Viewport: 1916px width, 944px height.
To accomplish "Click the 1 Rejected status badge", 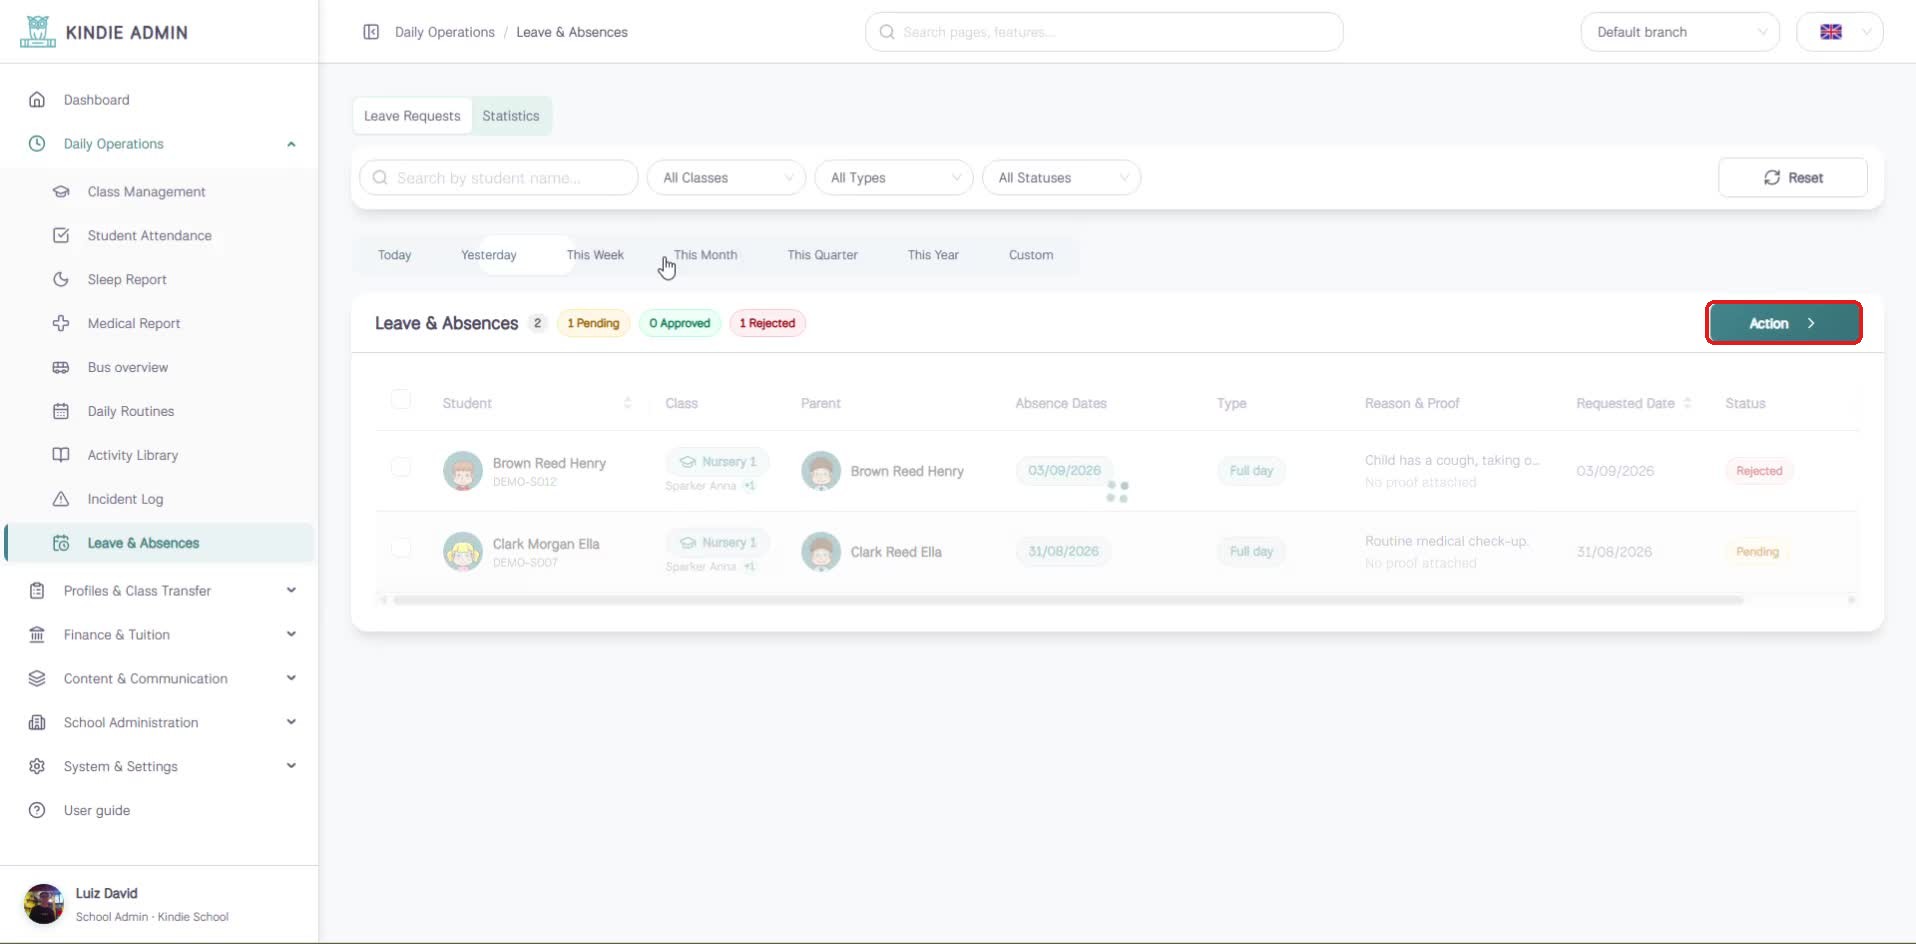I will [767, 323].
